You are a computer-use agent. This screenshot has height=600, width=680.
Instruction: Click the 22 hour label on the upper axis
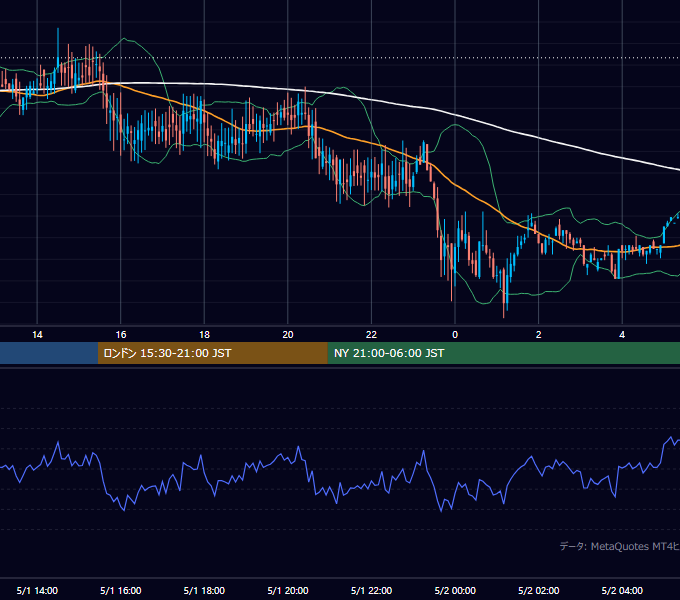371,335
